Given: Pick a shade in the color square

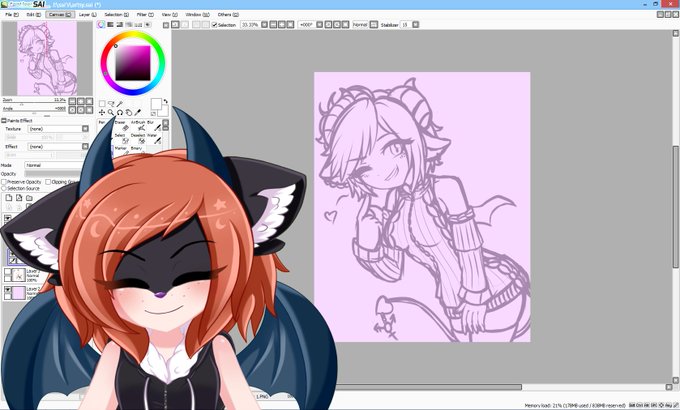Looking at the screenshot, I should [x=133, y=63].
